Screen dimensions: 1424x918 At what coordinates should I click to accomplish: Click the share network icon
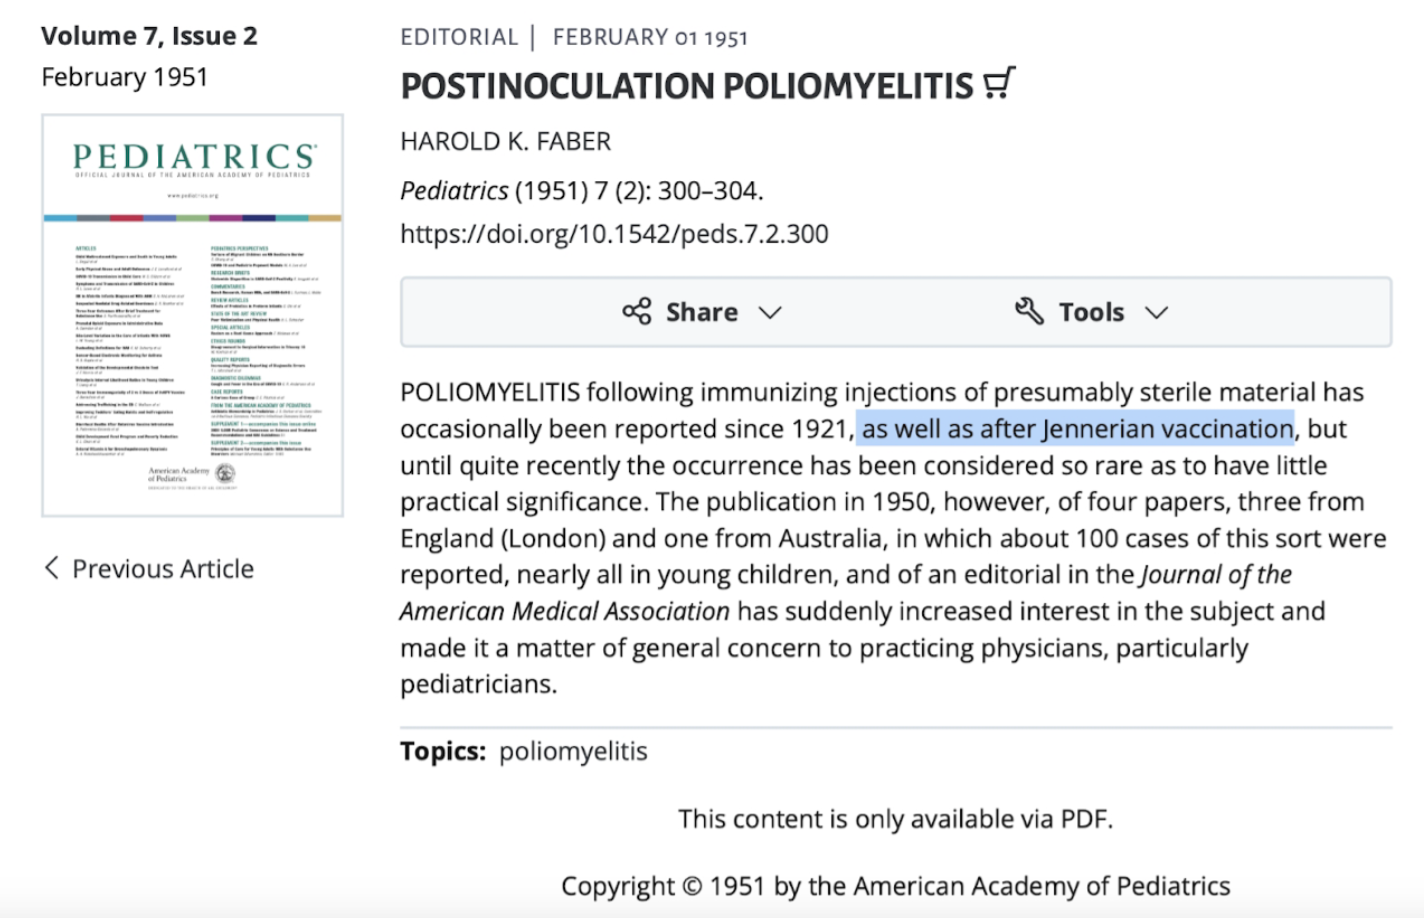[636, 311]
